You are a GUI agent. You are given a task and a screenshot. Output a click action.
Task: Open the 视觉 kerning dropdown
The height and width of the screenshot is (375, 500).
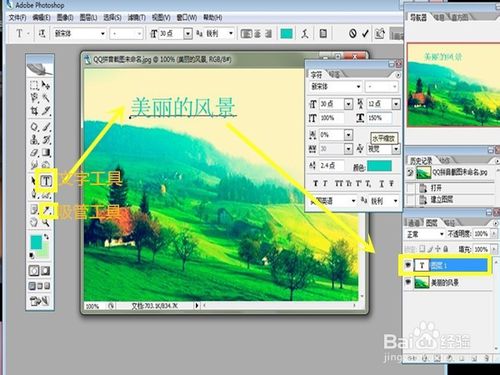[396, 149]
